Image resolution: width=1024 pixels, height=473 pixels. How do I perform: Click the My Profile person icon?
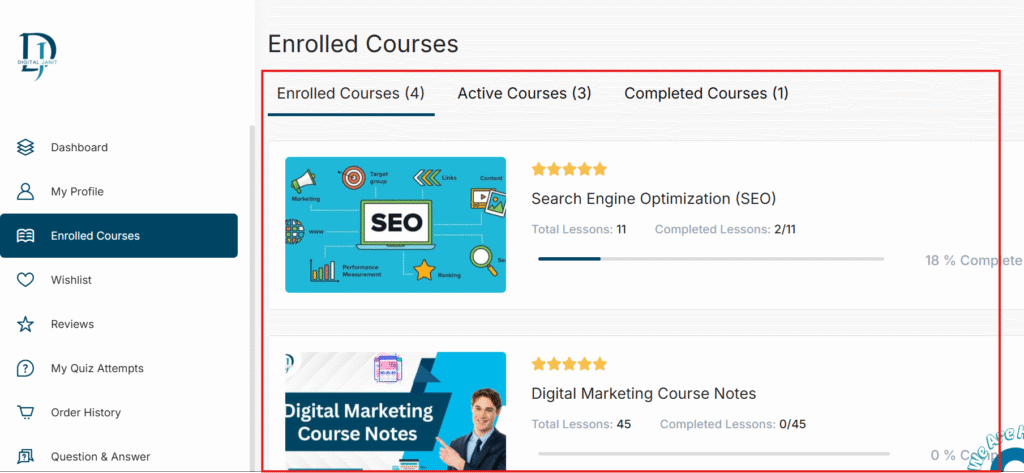(26, 192)
